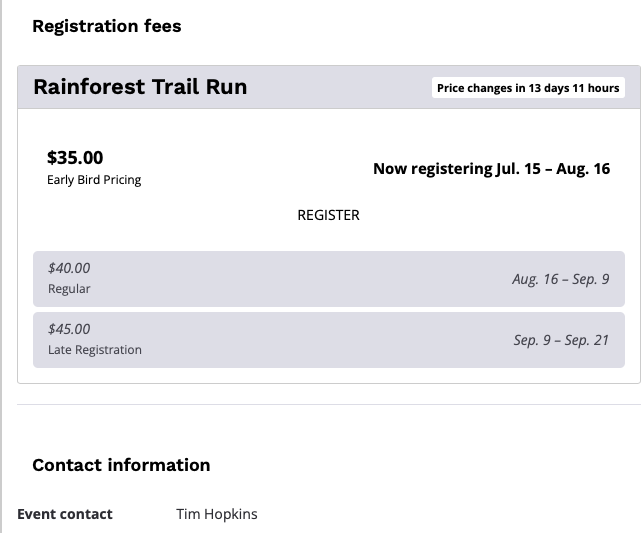Viewport: 644px width, 533px height.
Task: Click the Rainforest Trail Run title
Action: 140,87
